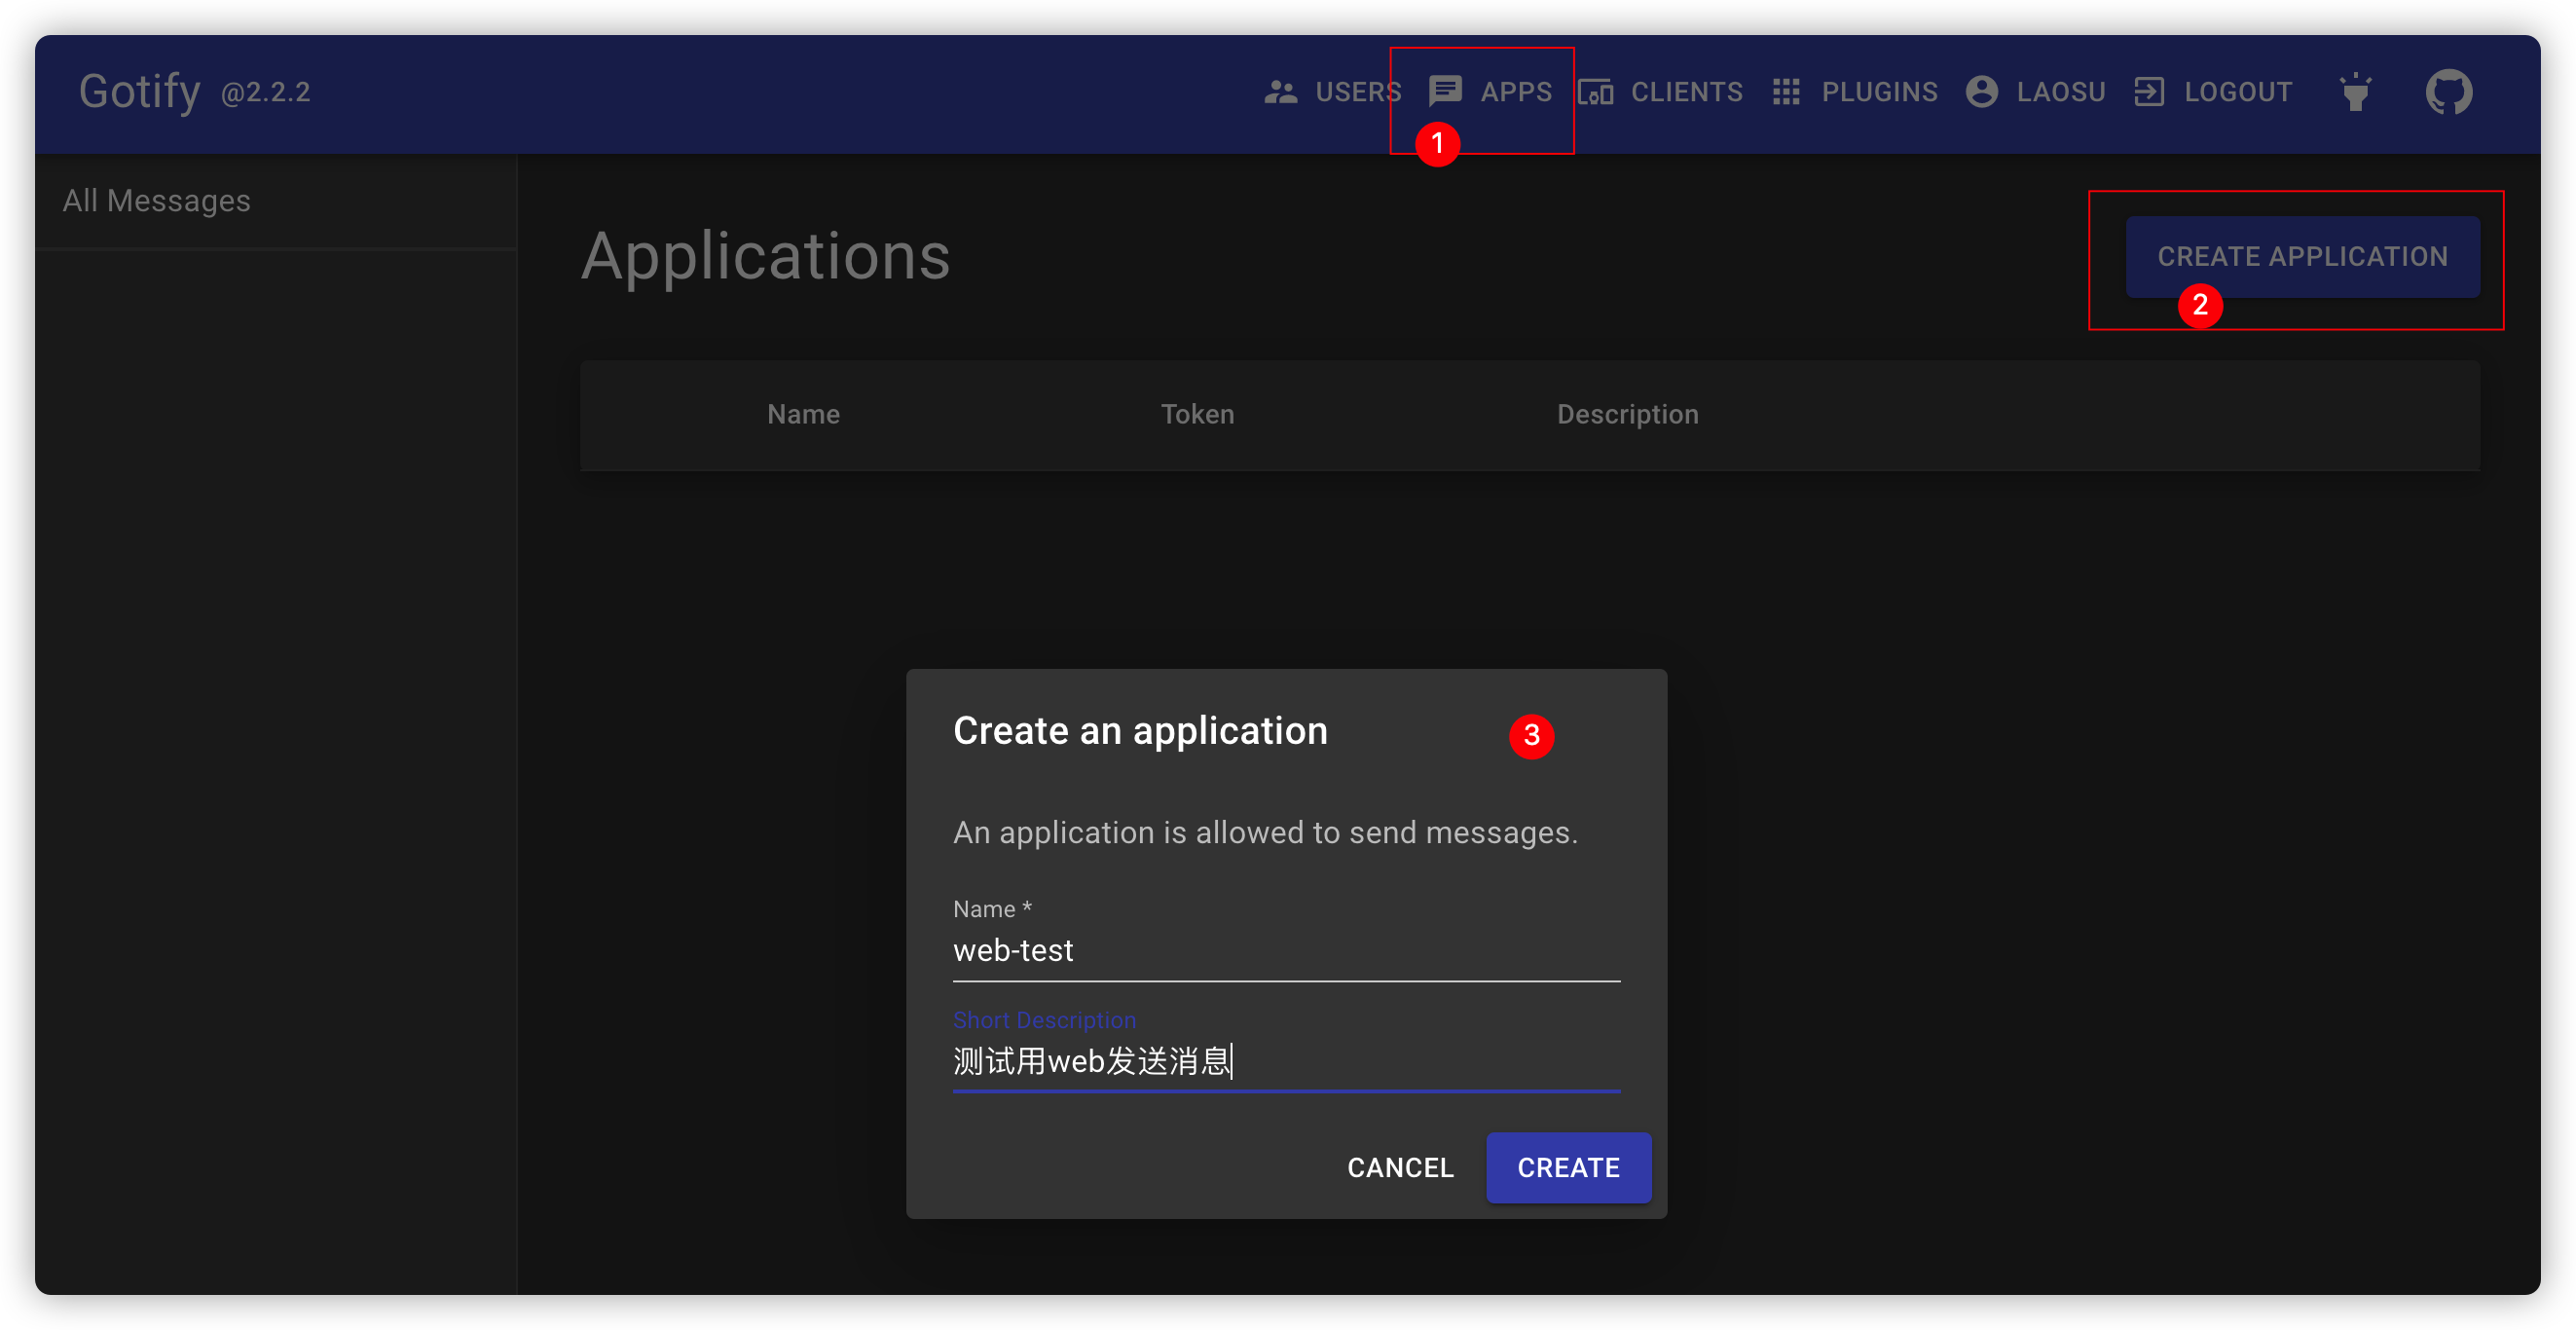Screen dimensions: 2576x1330
Task: Go to the CLIENTS menu item
Action: (x=1686, y=92)
